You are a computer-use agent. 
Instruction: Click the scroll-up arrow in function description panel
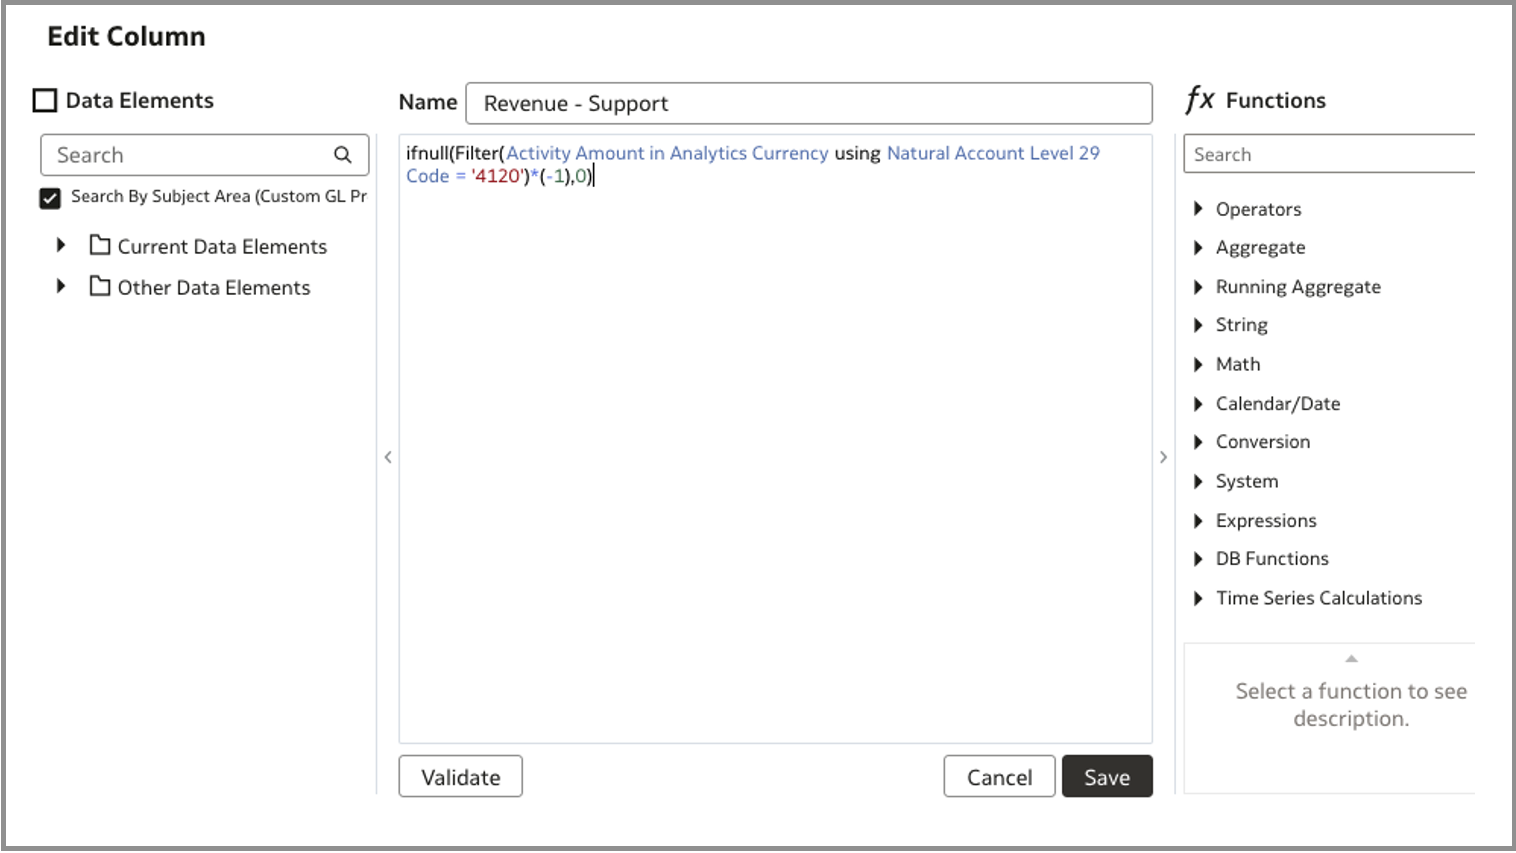(x=1351, y=658)
